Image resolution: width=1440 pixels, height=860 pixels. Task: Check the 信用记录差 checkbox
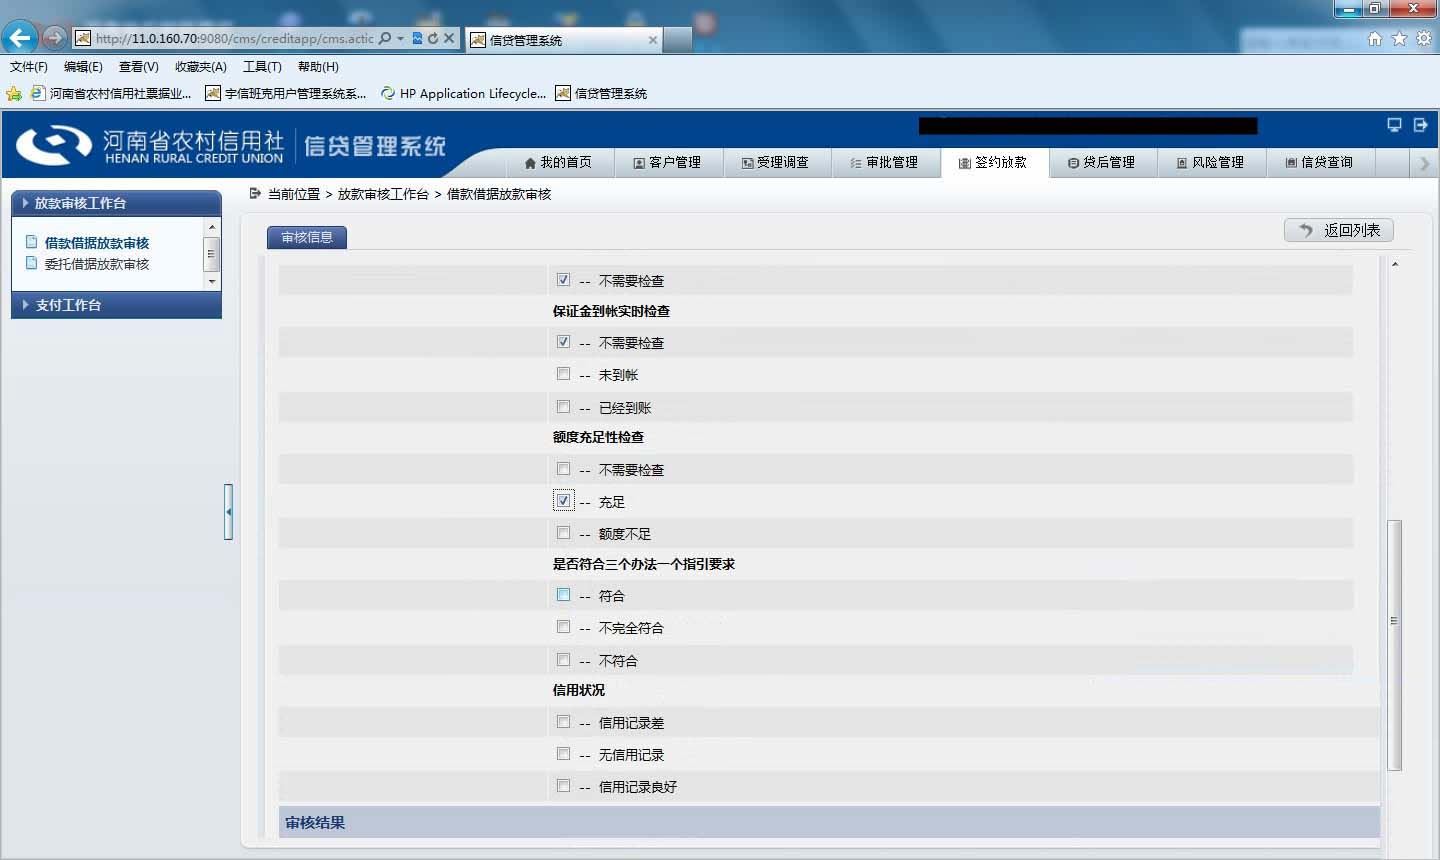pyautogui.click(x=563, y=722)
